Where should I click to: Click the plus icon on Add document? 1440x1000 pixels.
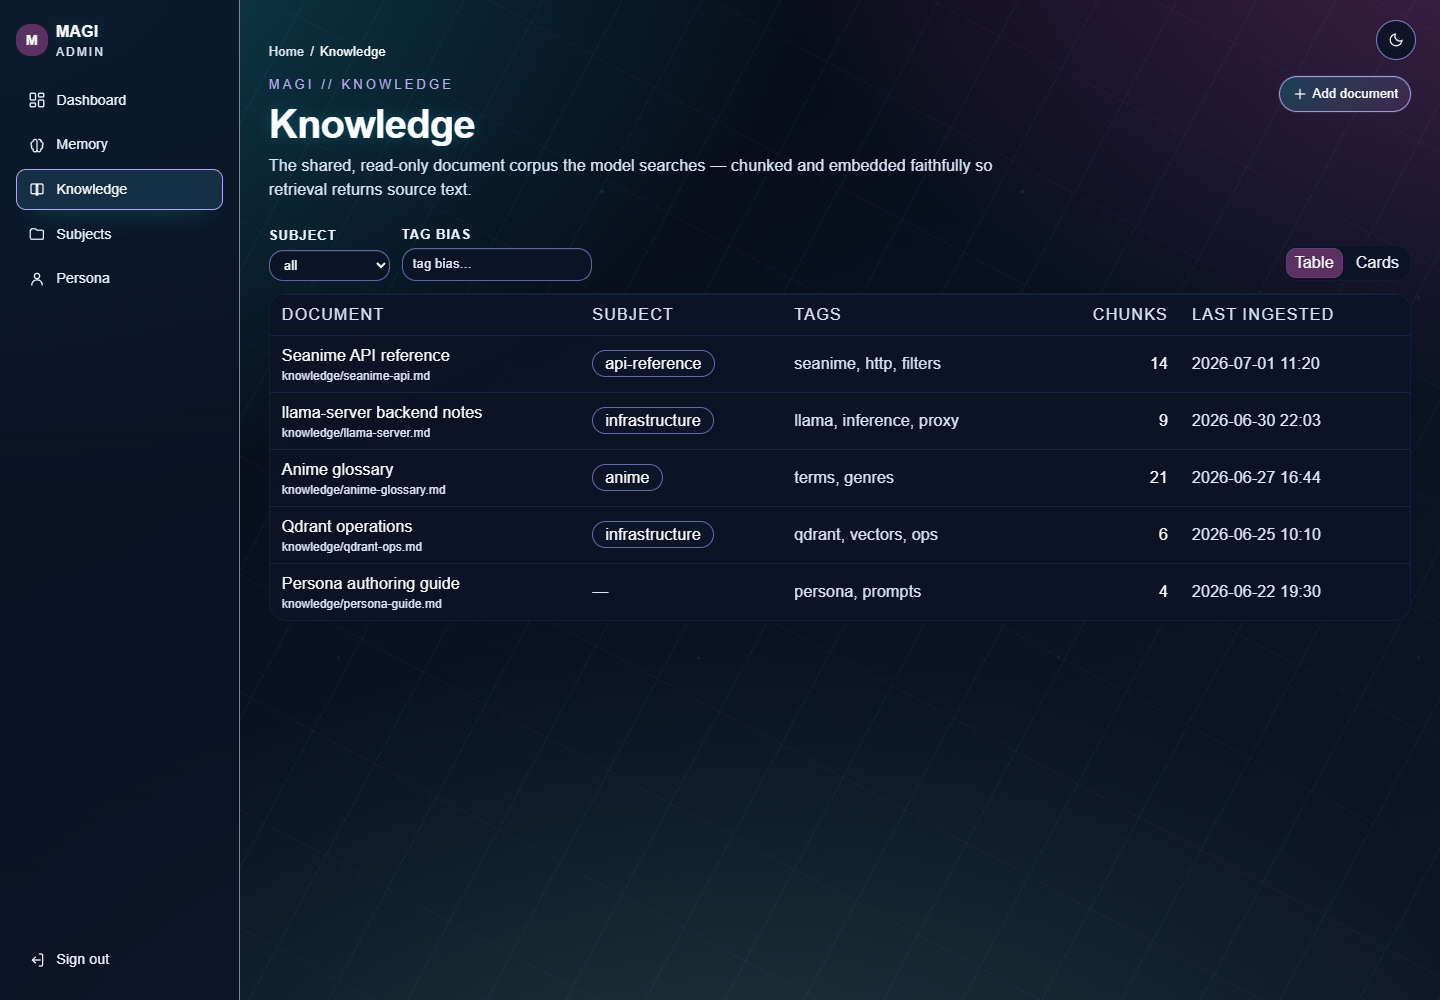point(1300,94)
